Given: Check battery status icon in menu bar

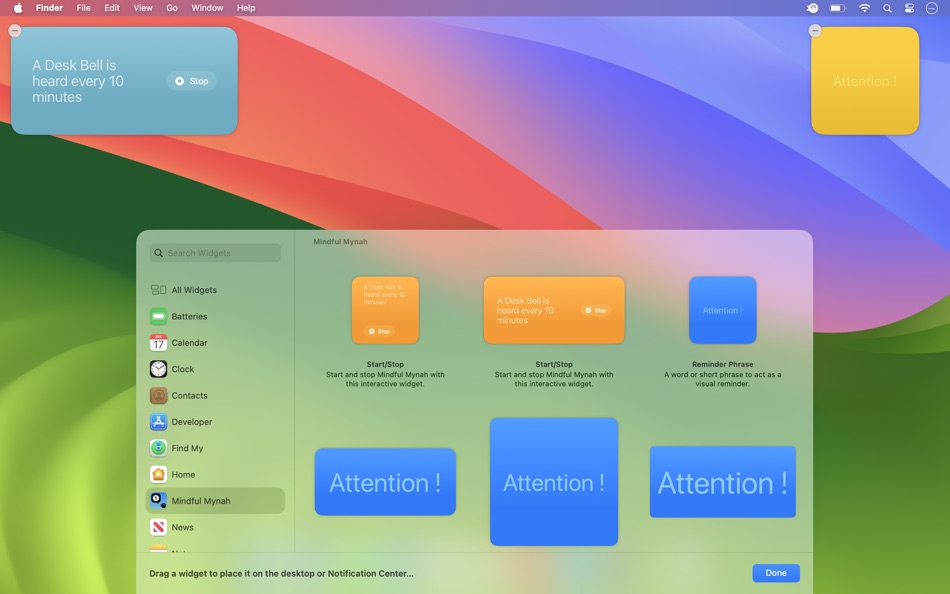Looking at the screenshot, I should pyautogui.click(x=838, y=8).
